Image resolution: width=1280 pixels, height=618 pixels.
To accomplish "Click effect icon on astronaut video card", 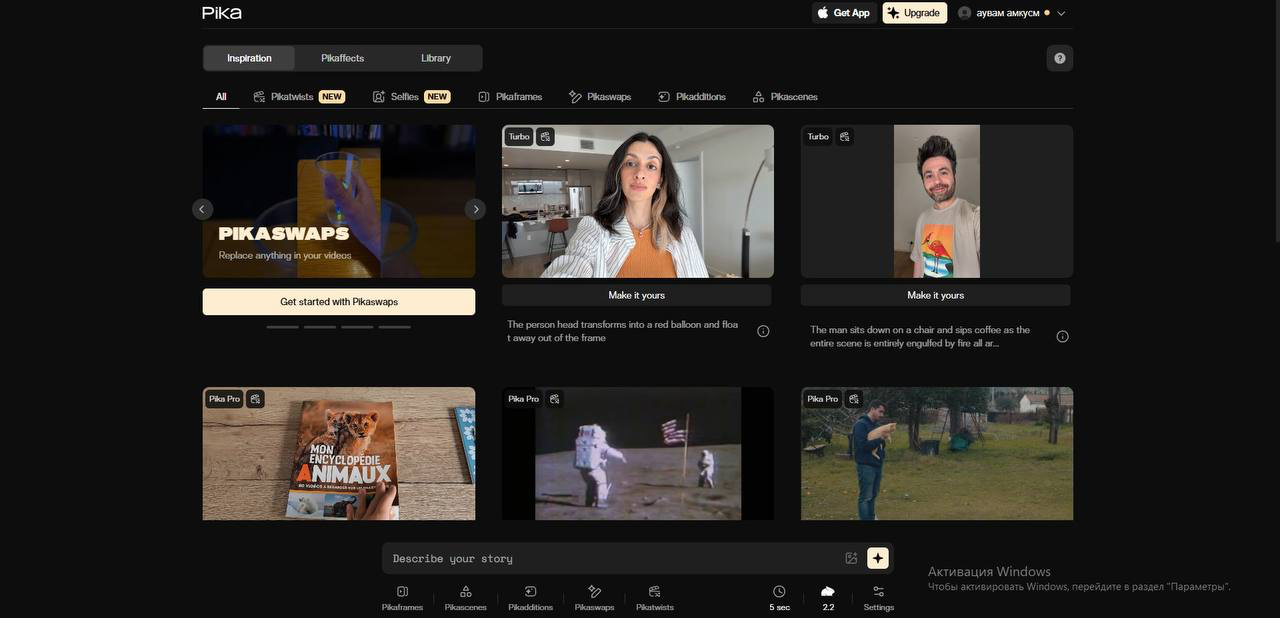I will [554, 399].
